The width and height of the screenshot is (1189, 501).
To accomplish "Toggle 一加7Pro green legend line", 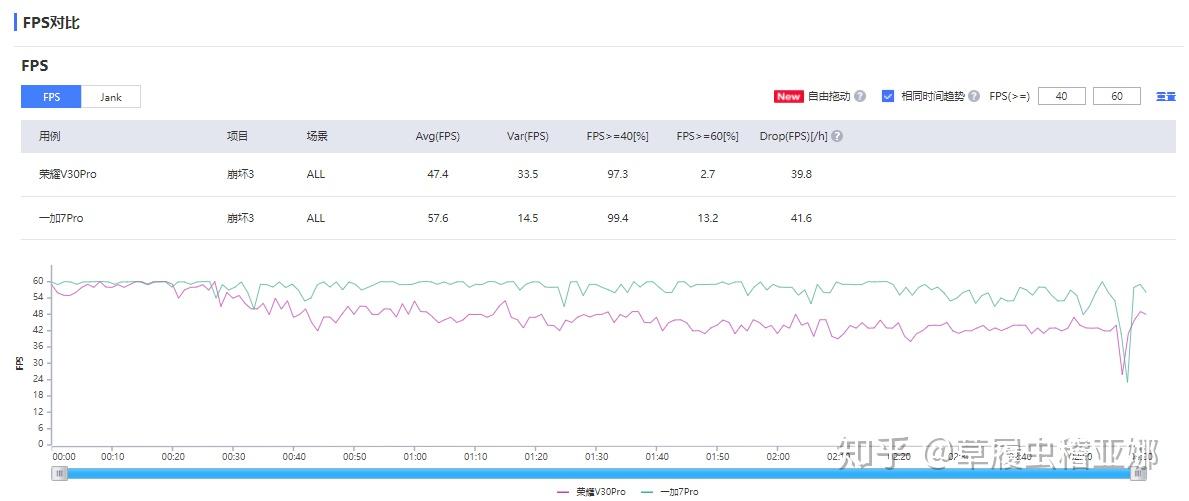I will point(670,492).
